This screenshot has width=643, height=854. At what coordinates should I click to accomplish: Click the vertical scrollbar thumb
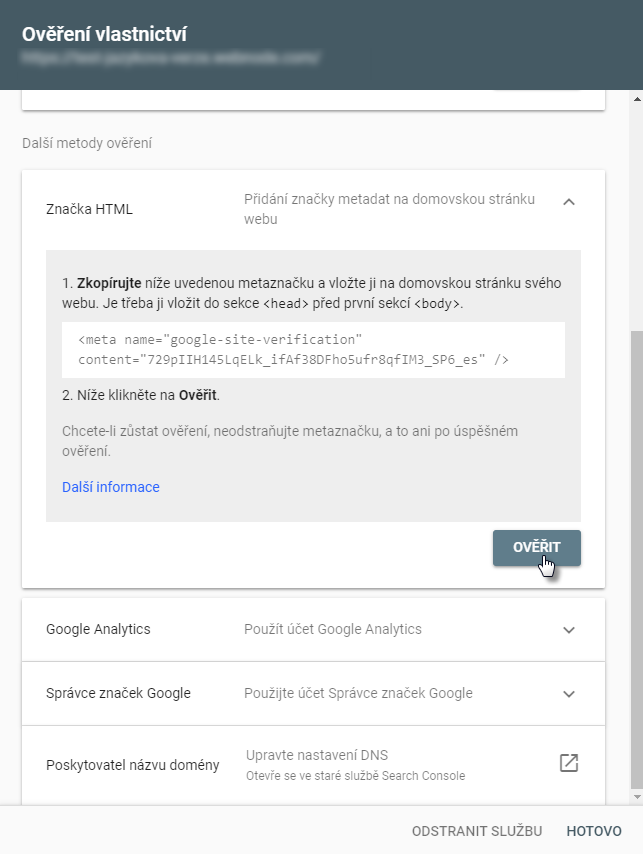(635, 560)
